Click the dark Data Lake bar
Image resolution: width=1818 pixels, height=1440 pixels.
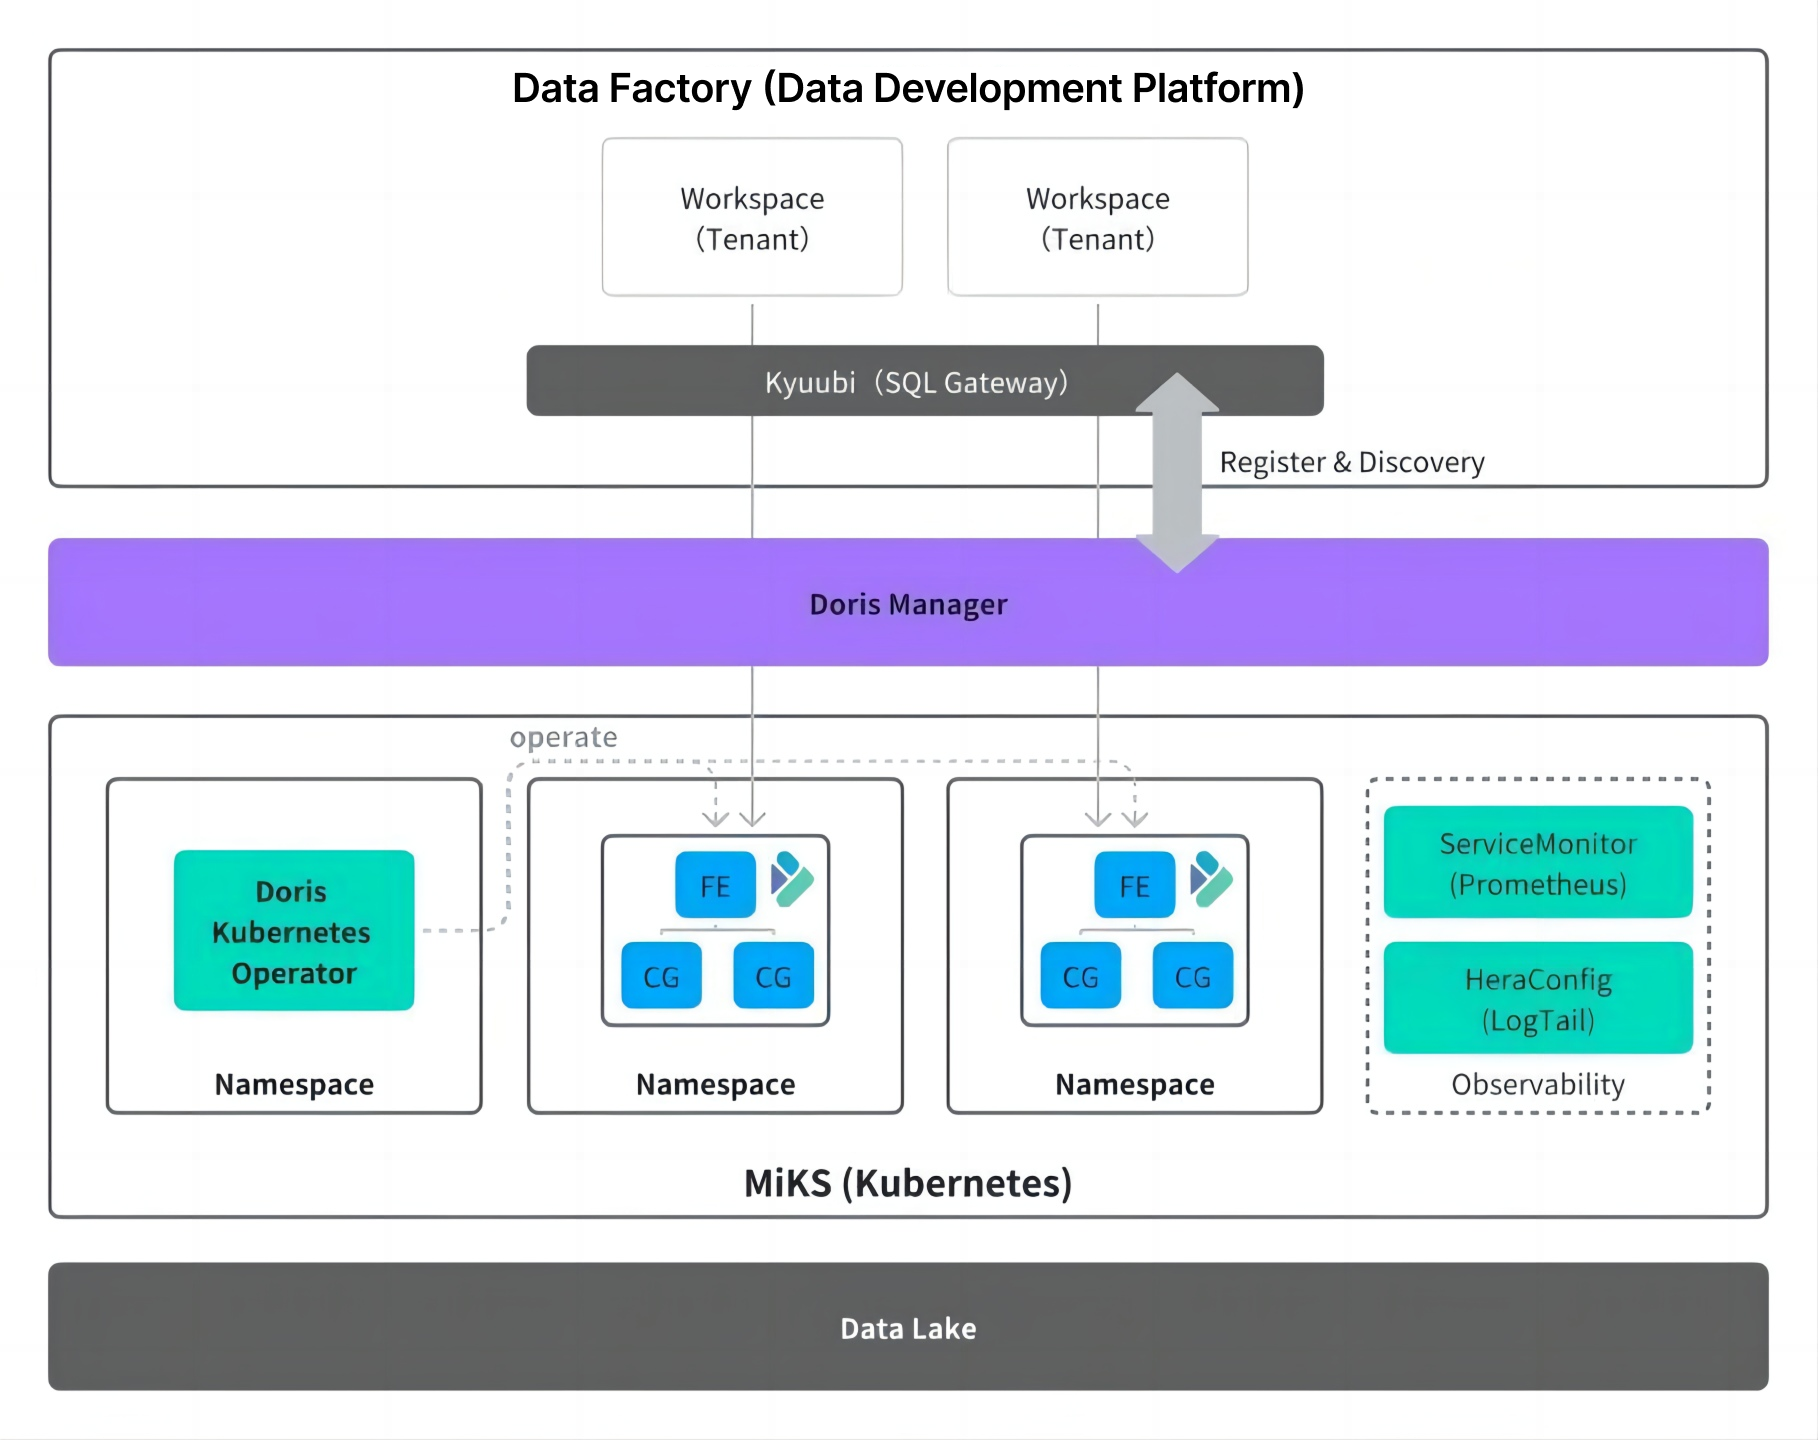point(908,1327)
